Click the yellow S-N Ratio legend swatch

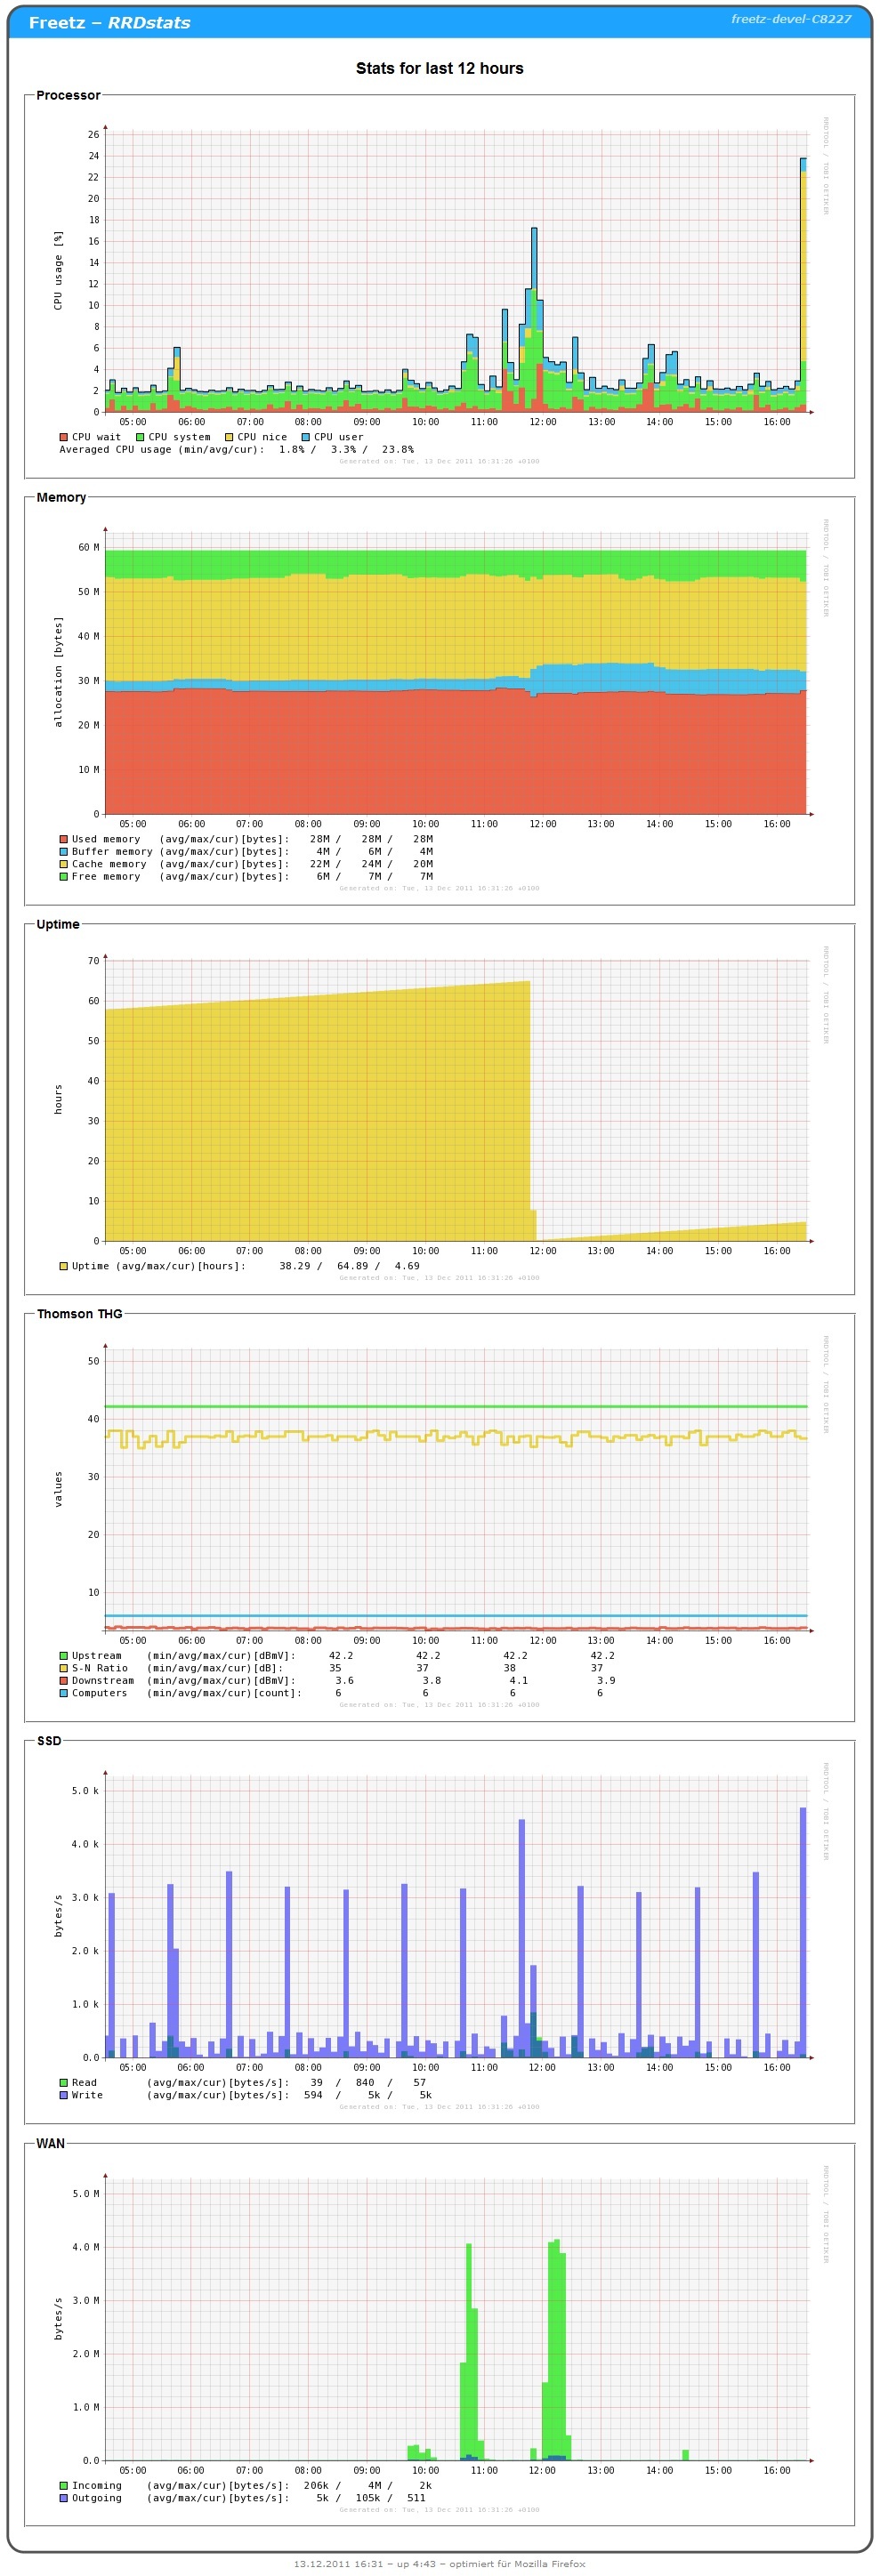[x=64, y=1668]
